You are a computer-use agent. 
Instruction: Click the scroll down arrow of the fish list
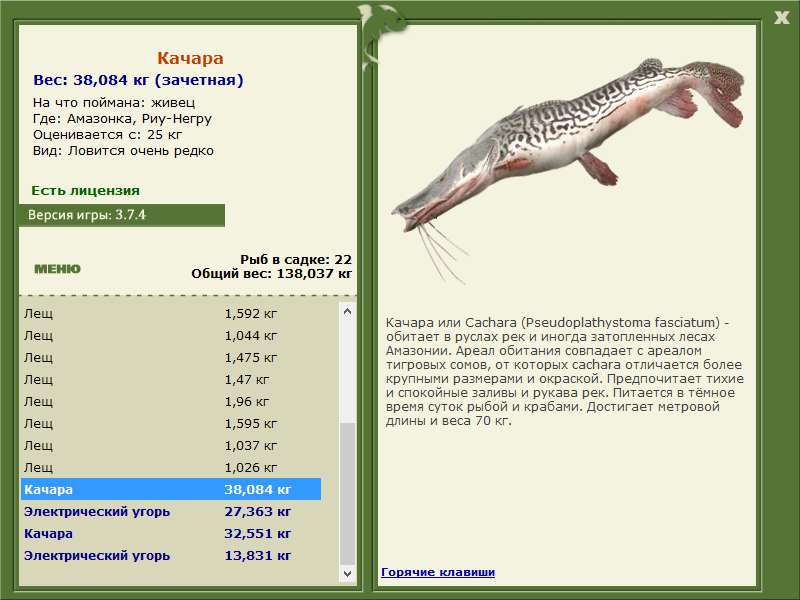(x=347, y=573)
